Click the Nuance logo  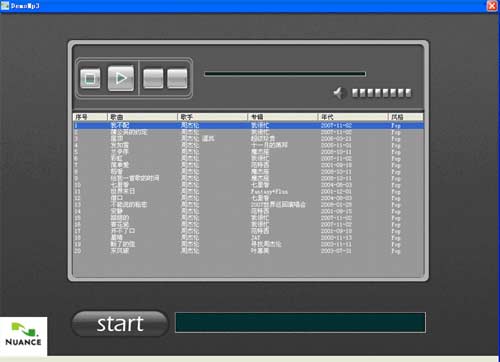click(23, 336)
